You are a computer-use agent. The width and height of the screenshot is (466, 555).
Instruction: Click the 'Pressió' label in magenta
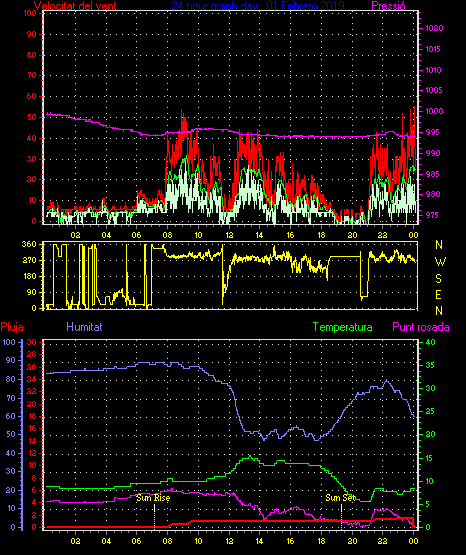(388, 5)
